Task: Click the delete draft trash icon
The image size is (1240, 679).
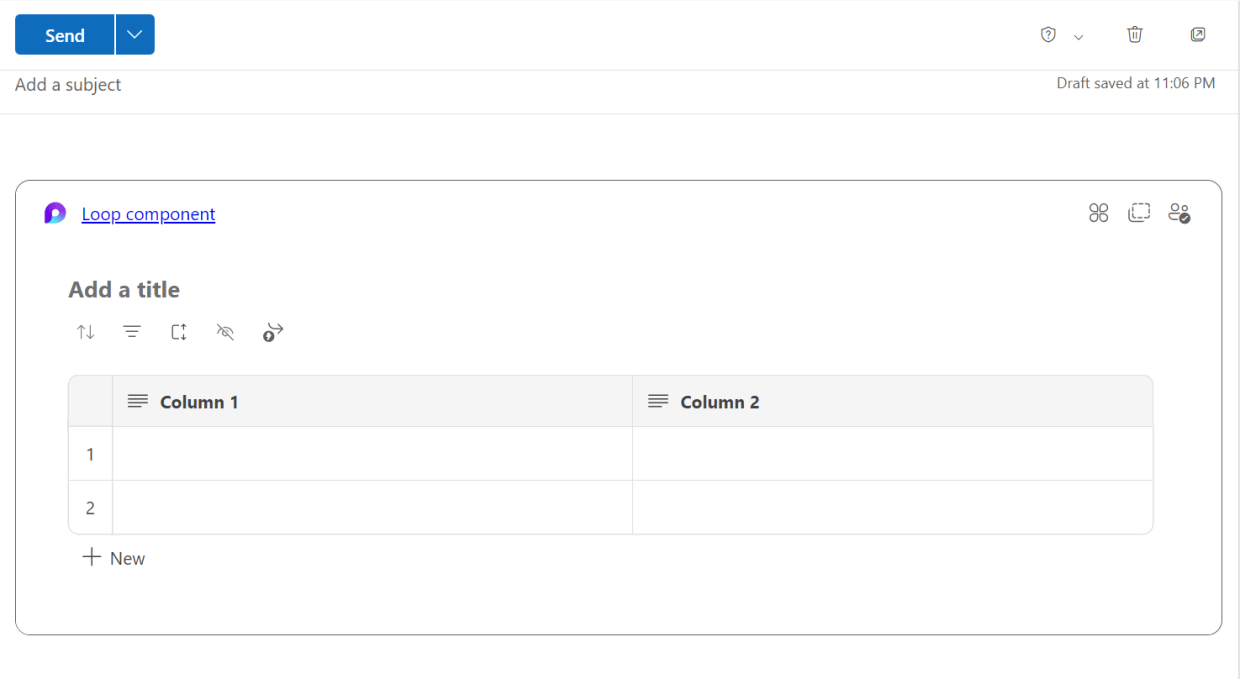Action: [x=1135, y=34]
